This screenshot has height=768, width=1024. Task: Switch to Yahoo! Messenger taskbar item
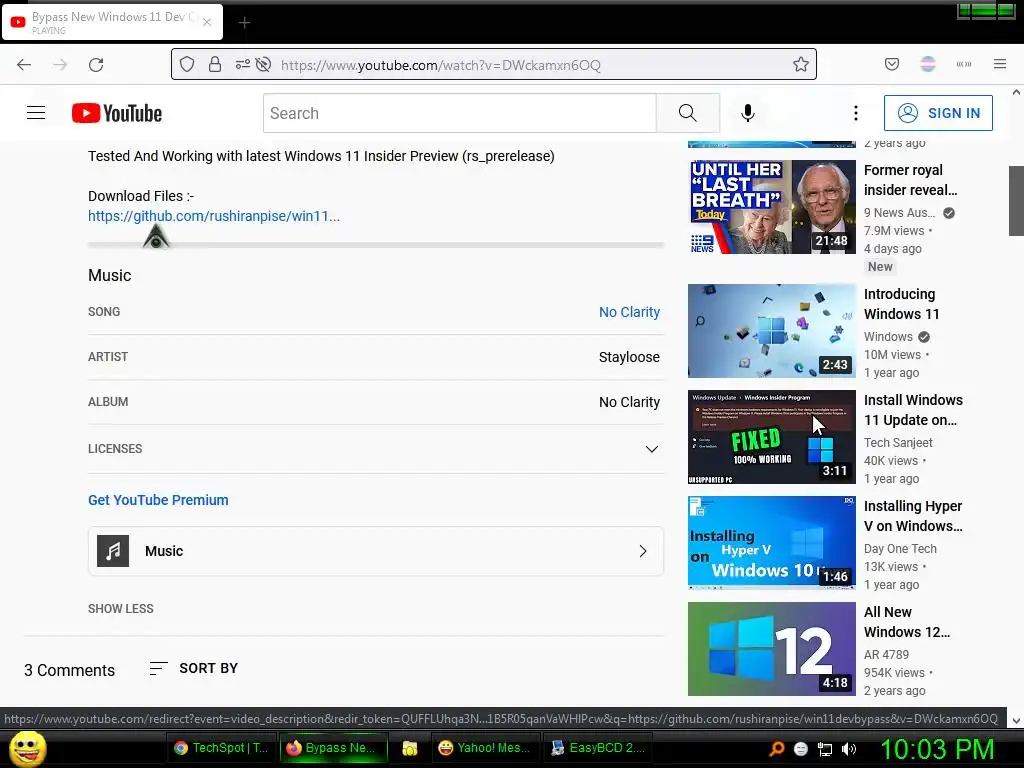coord(485,748)
